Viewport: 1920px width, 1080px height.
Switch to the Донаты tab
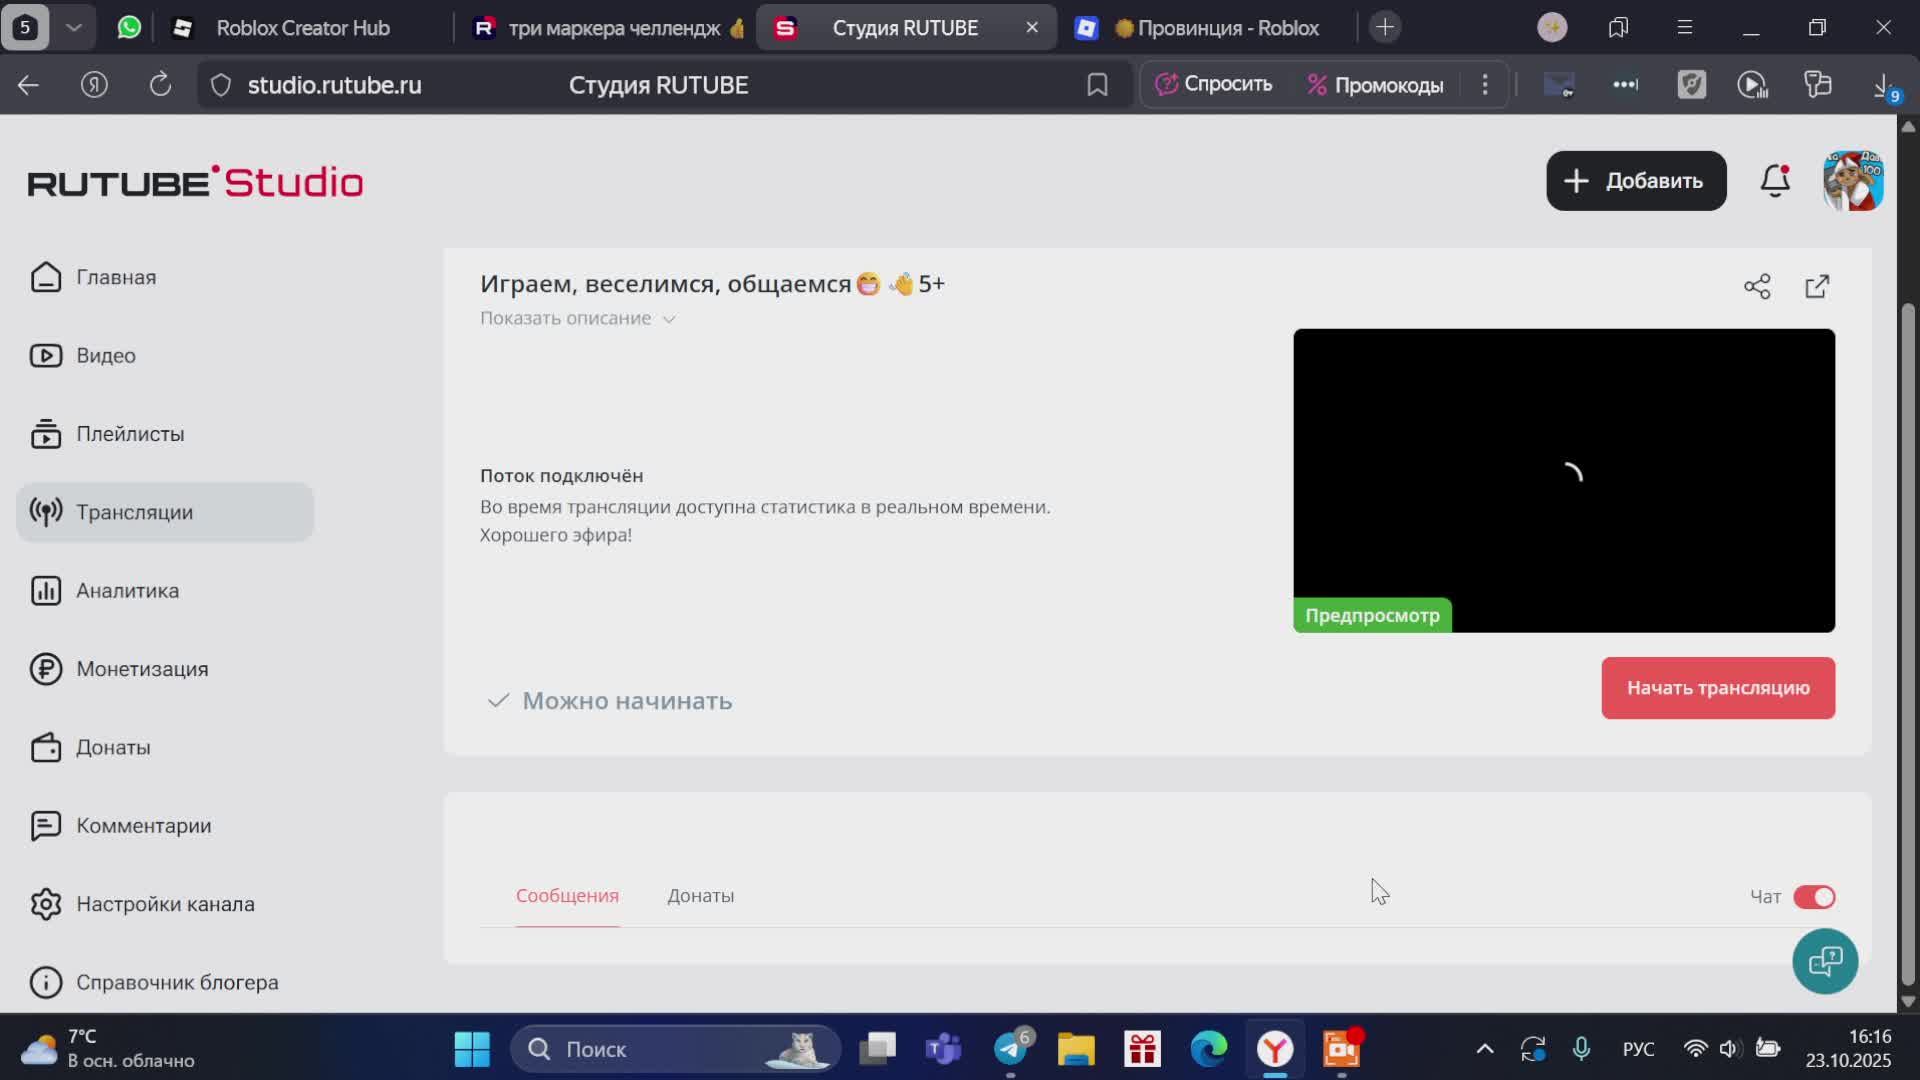(701, 896)
